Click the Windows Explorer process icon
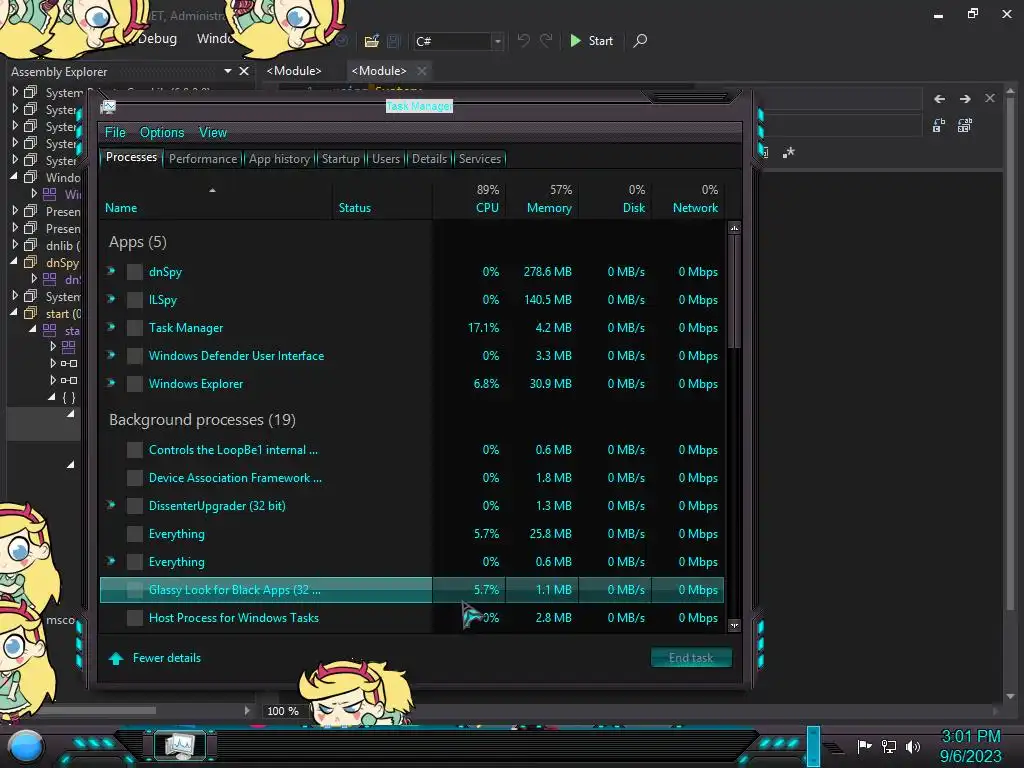1024x768 pixels. point(135,383)
